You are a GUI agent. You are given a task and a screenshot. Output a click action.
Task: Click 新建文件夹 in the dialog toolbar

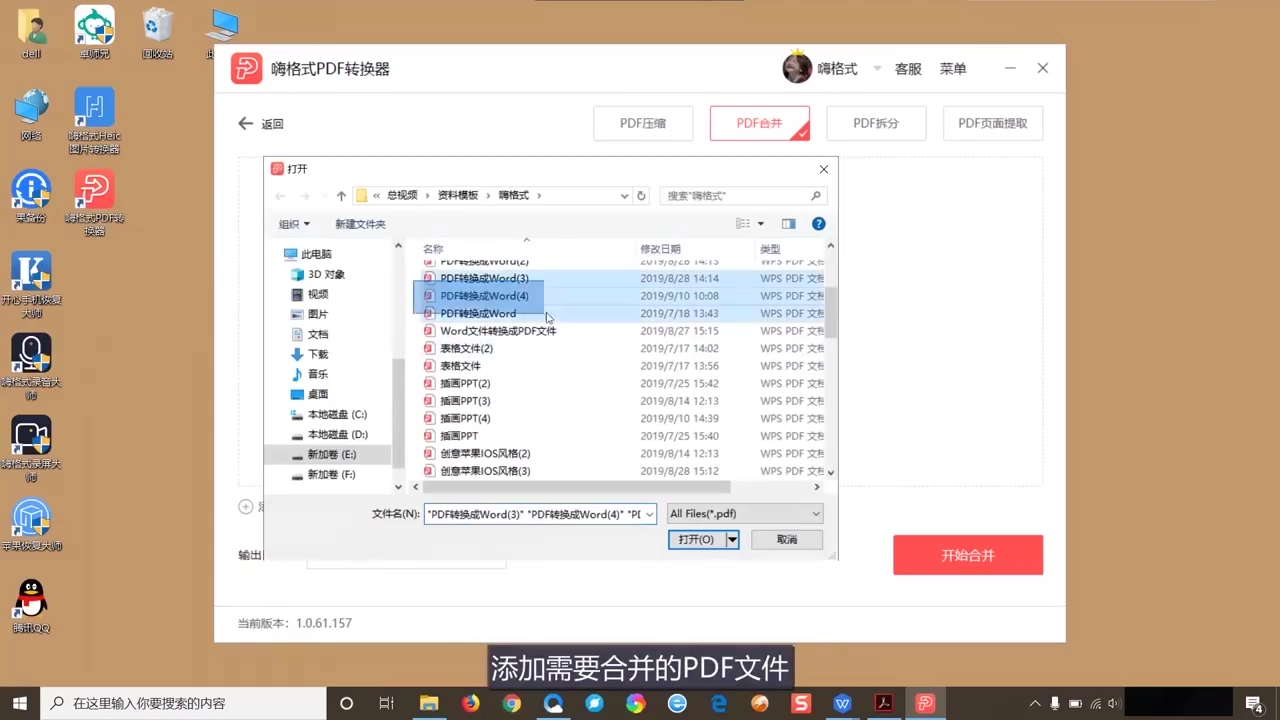[x=360, y=224]
